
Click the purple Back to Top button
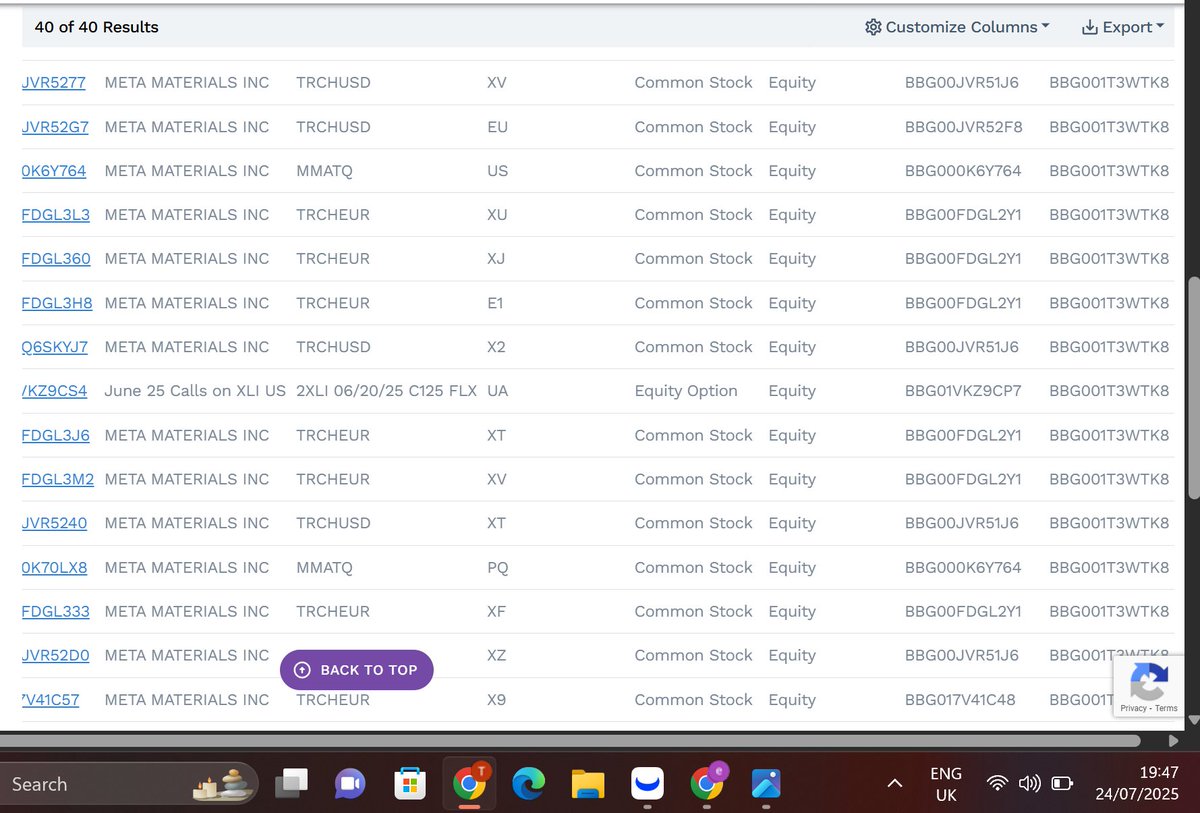[x=357, y=670]
